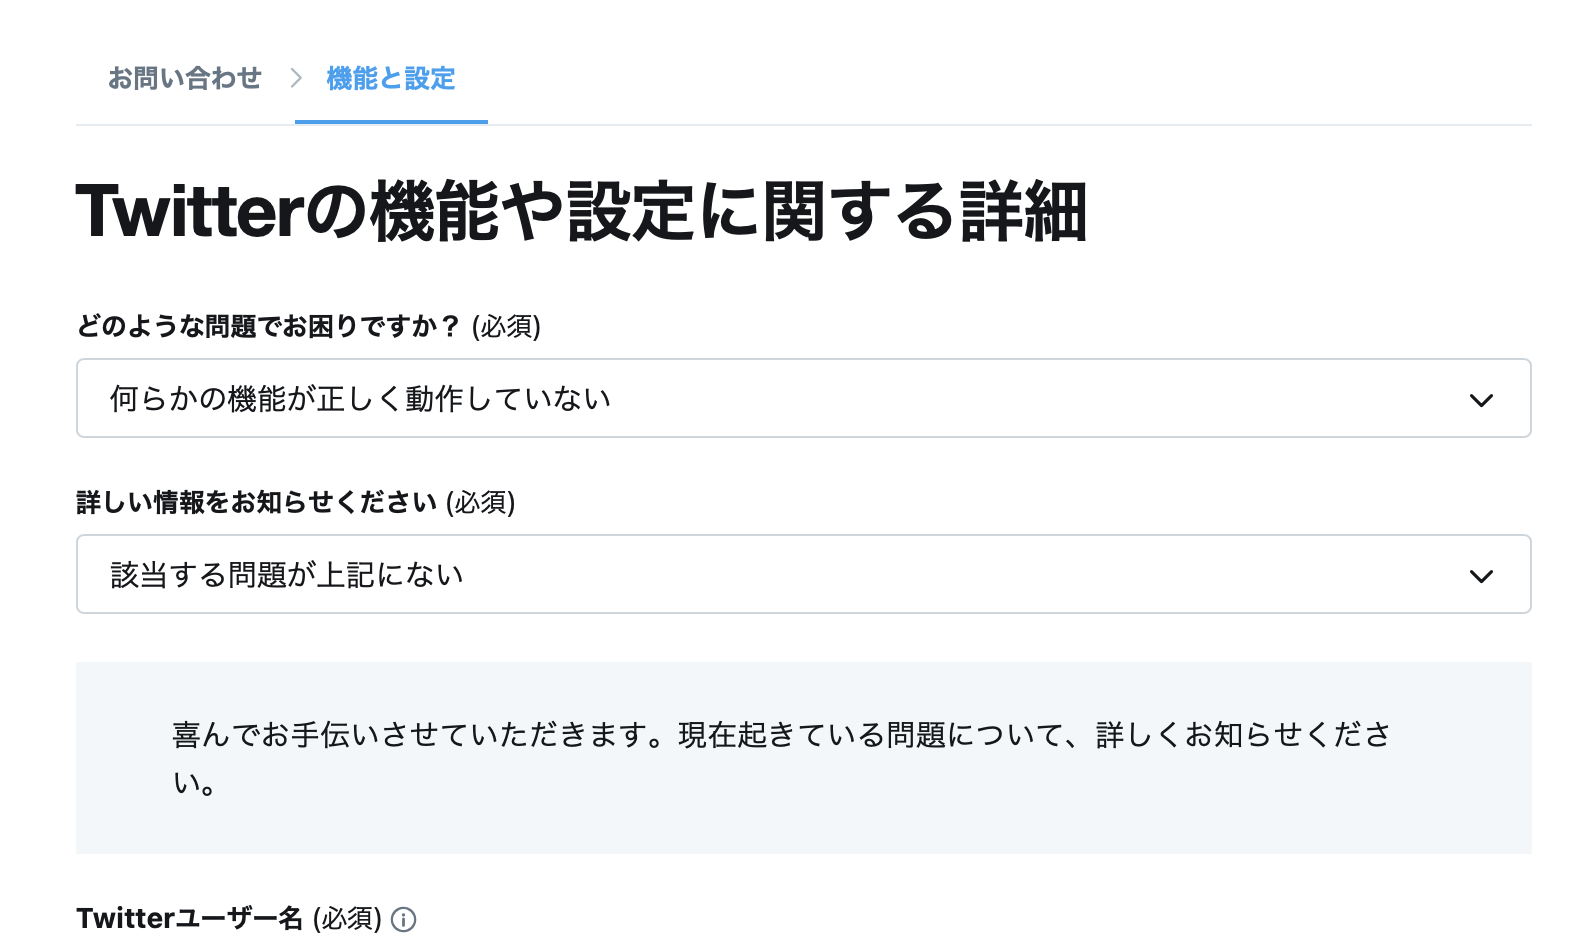Click the Twitterユーザー名 field label
Screen dimensions: 1596x949
[189, 918]
